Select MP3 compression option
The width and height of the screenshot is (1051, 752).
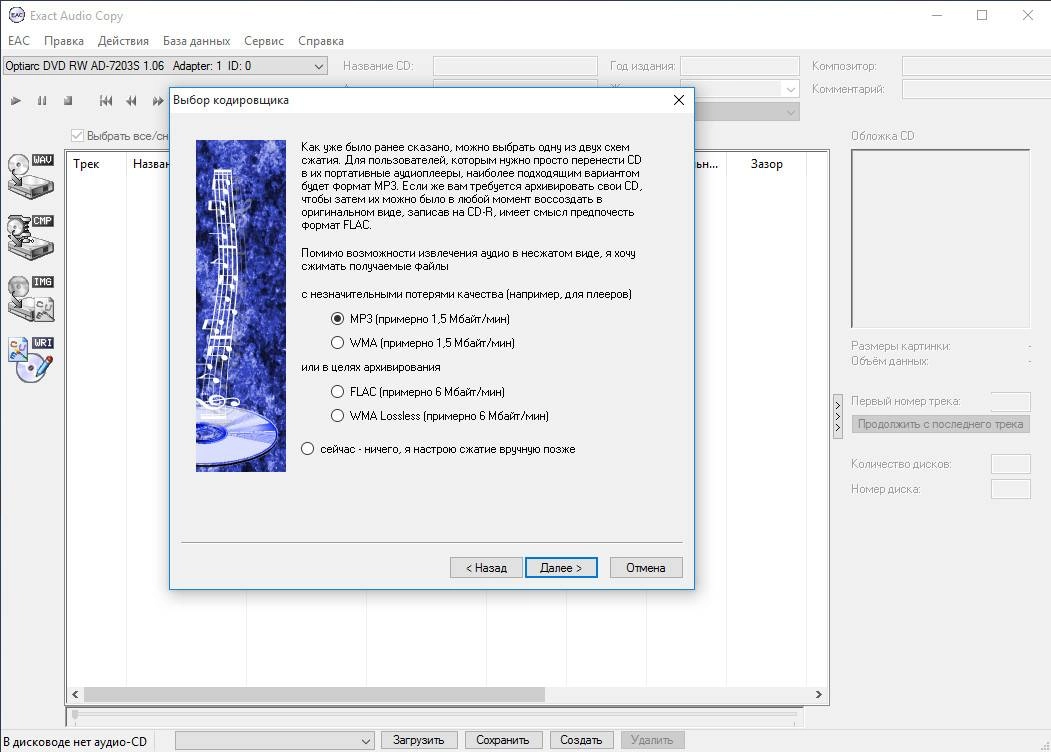338,318
